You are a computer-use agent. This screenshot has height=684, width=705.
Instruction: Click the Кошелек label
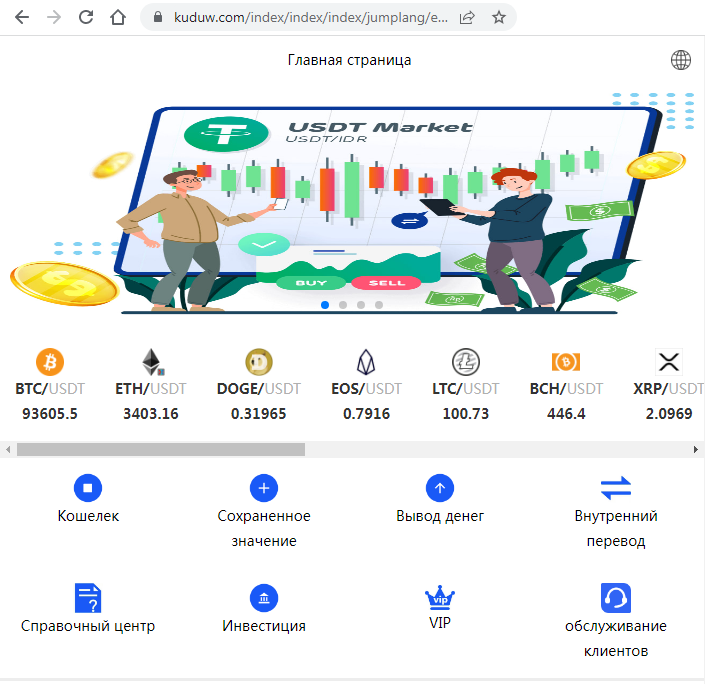coord(88,516)
